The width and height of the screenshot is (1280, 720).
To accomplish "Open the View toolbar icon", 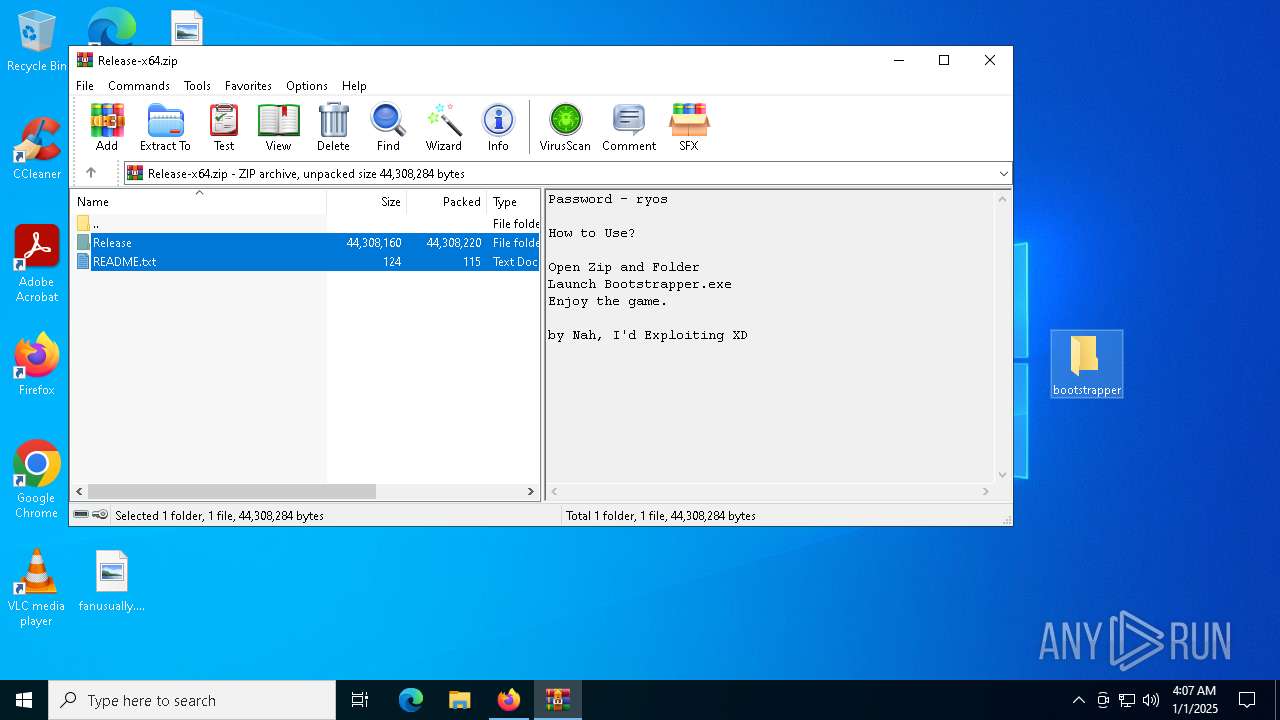I will click(x=278, y=127).
